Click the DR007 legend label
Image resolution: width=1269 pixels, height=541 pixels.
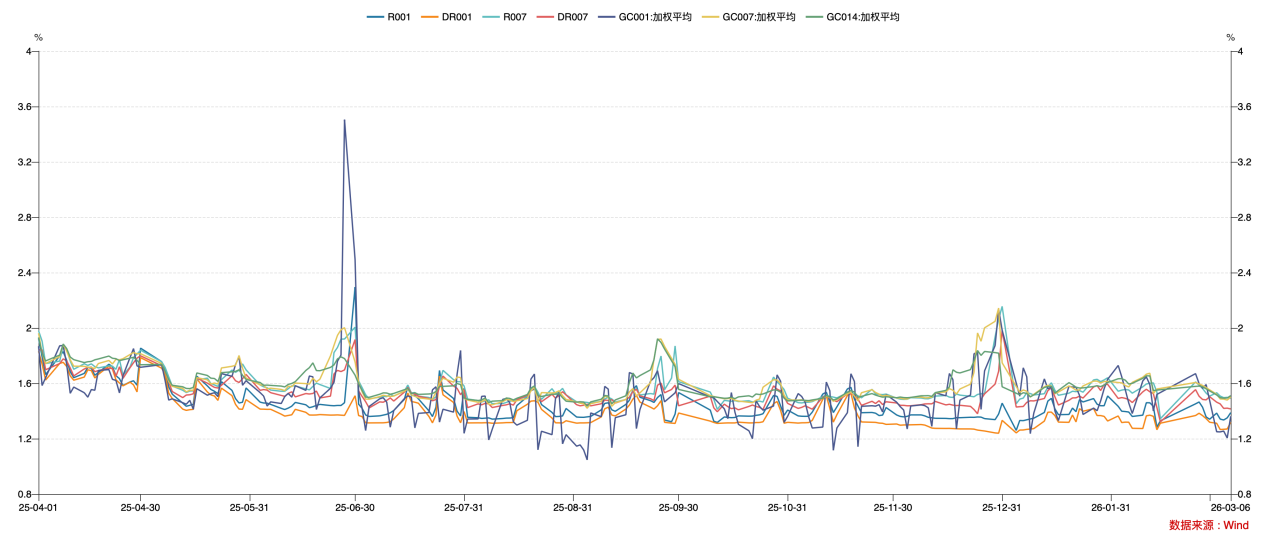[573, 17]
